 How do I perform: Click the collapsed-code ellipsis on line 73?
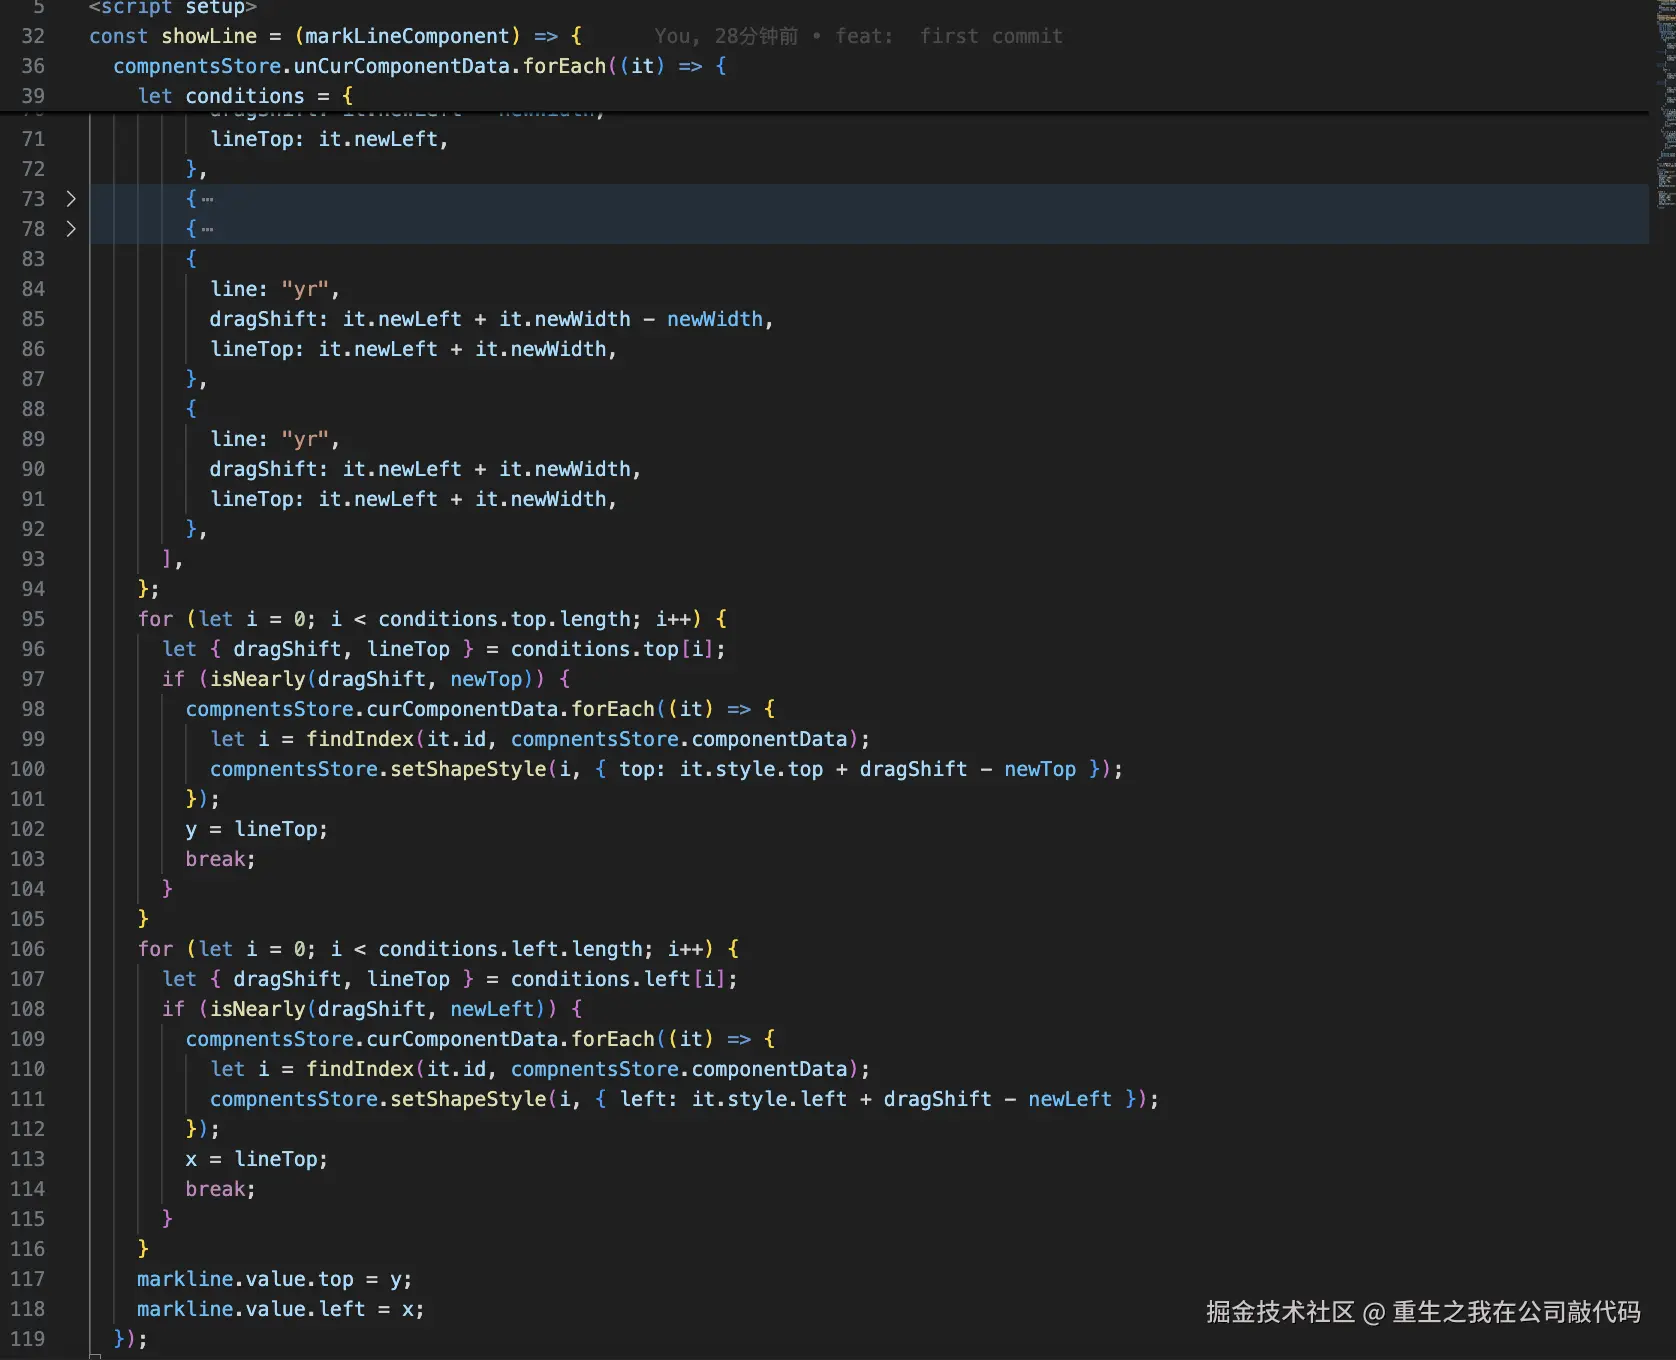tap(207, 200)
